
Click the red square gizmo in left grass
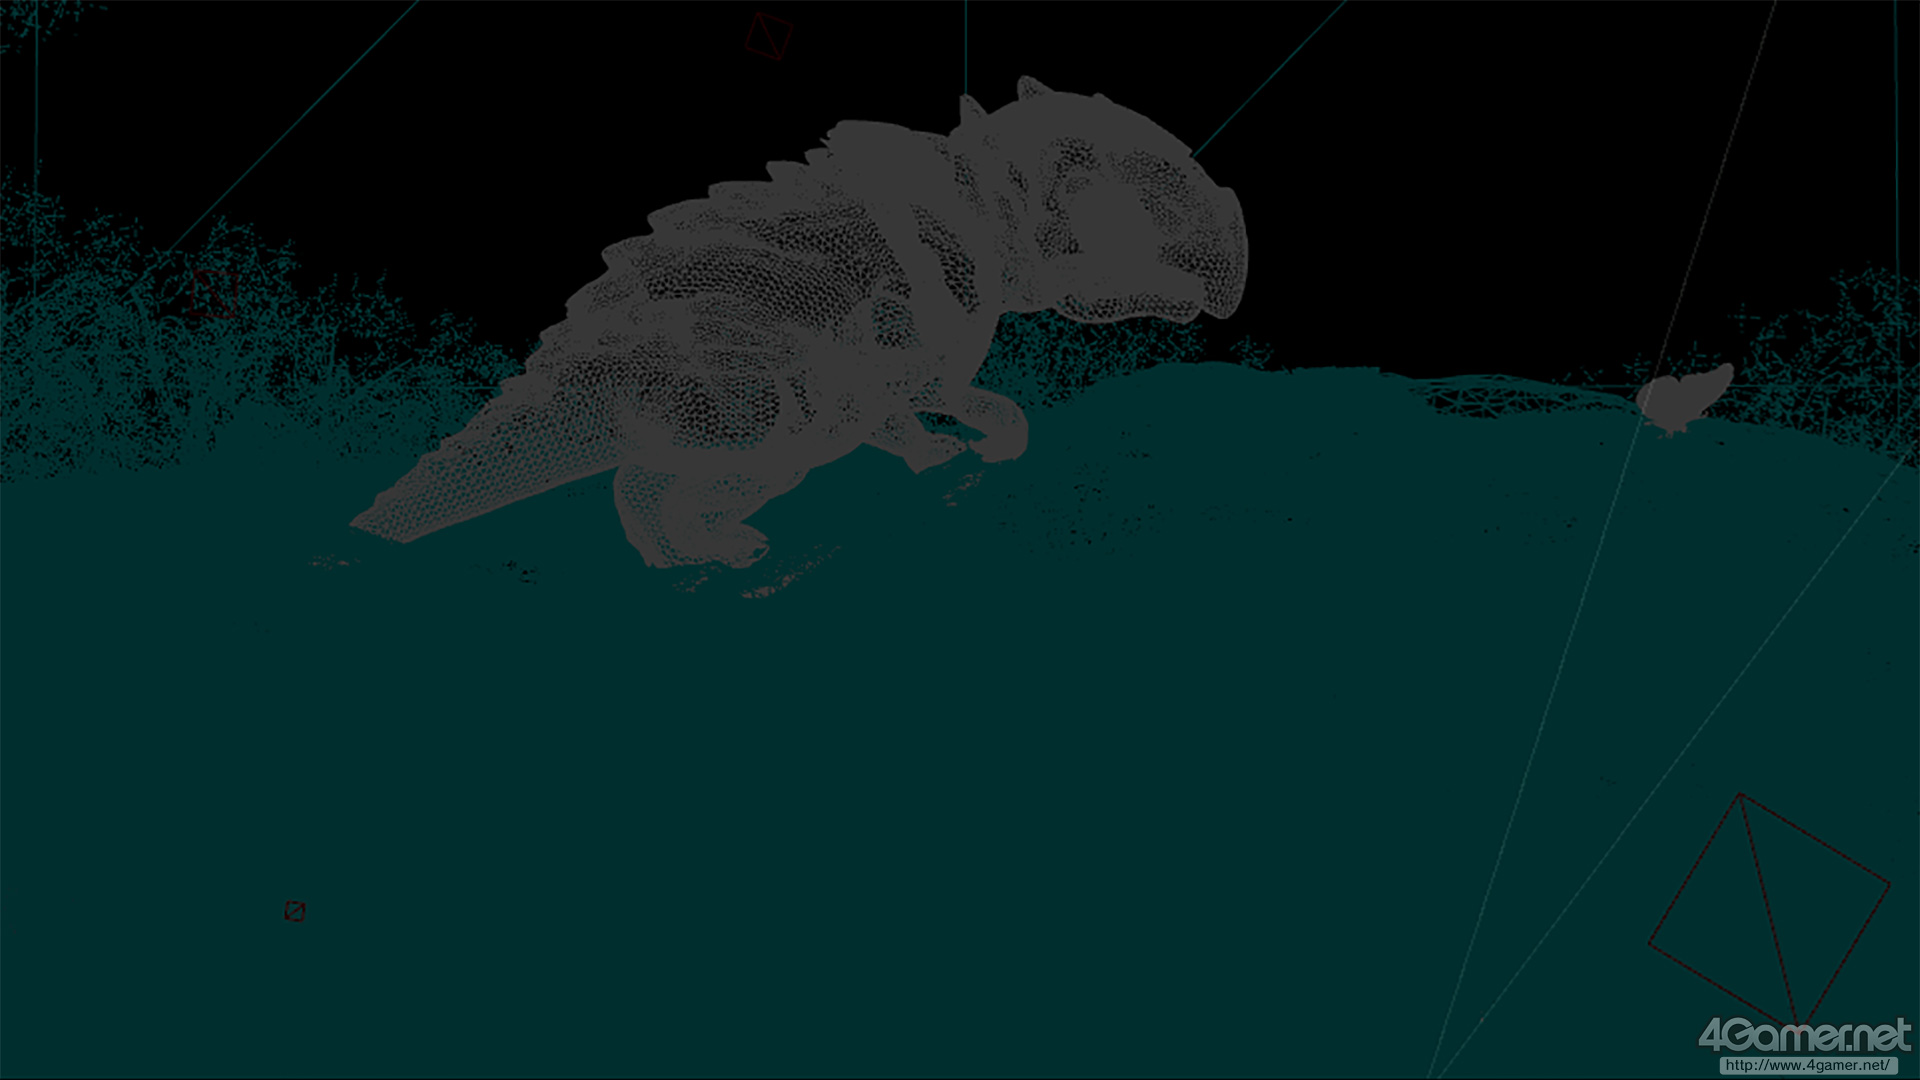pyautogui.click(x=212, y=293)
